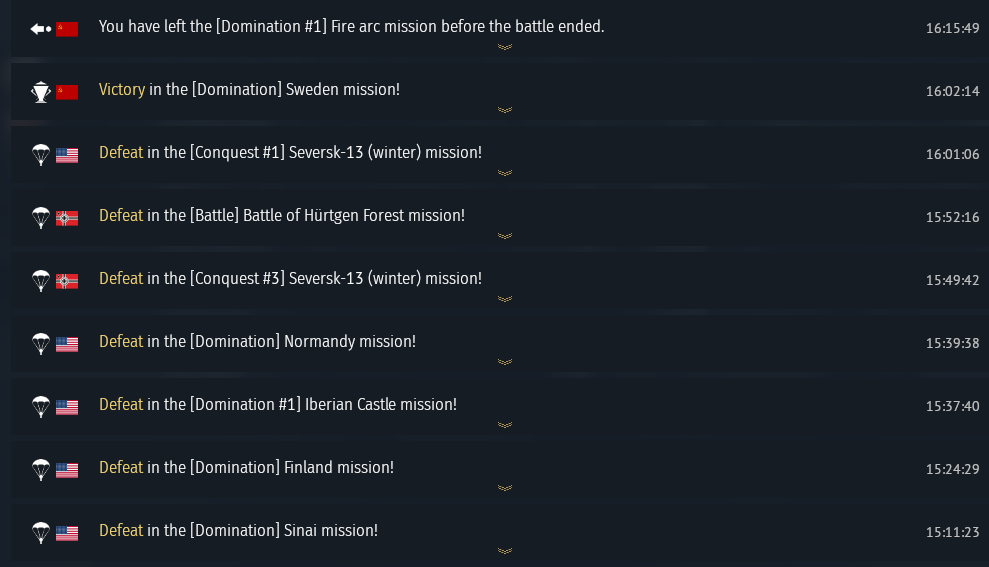Click the US flag on the Iberian Castle row
Viewport: 989px width, 567px height.
[x=67, y=407]
